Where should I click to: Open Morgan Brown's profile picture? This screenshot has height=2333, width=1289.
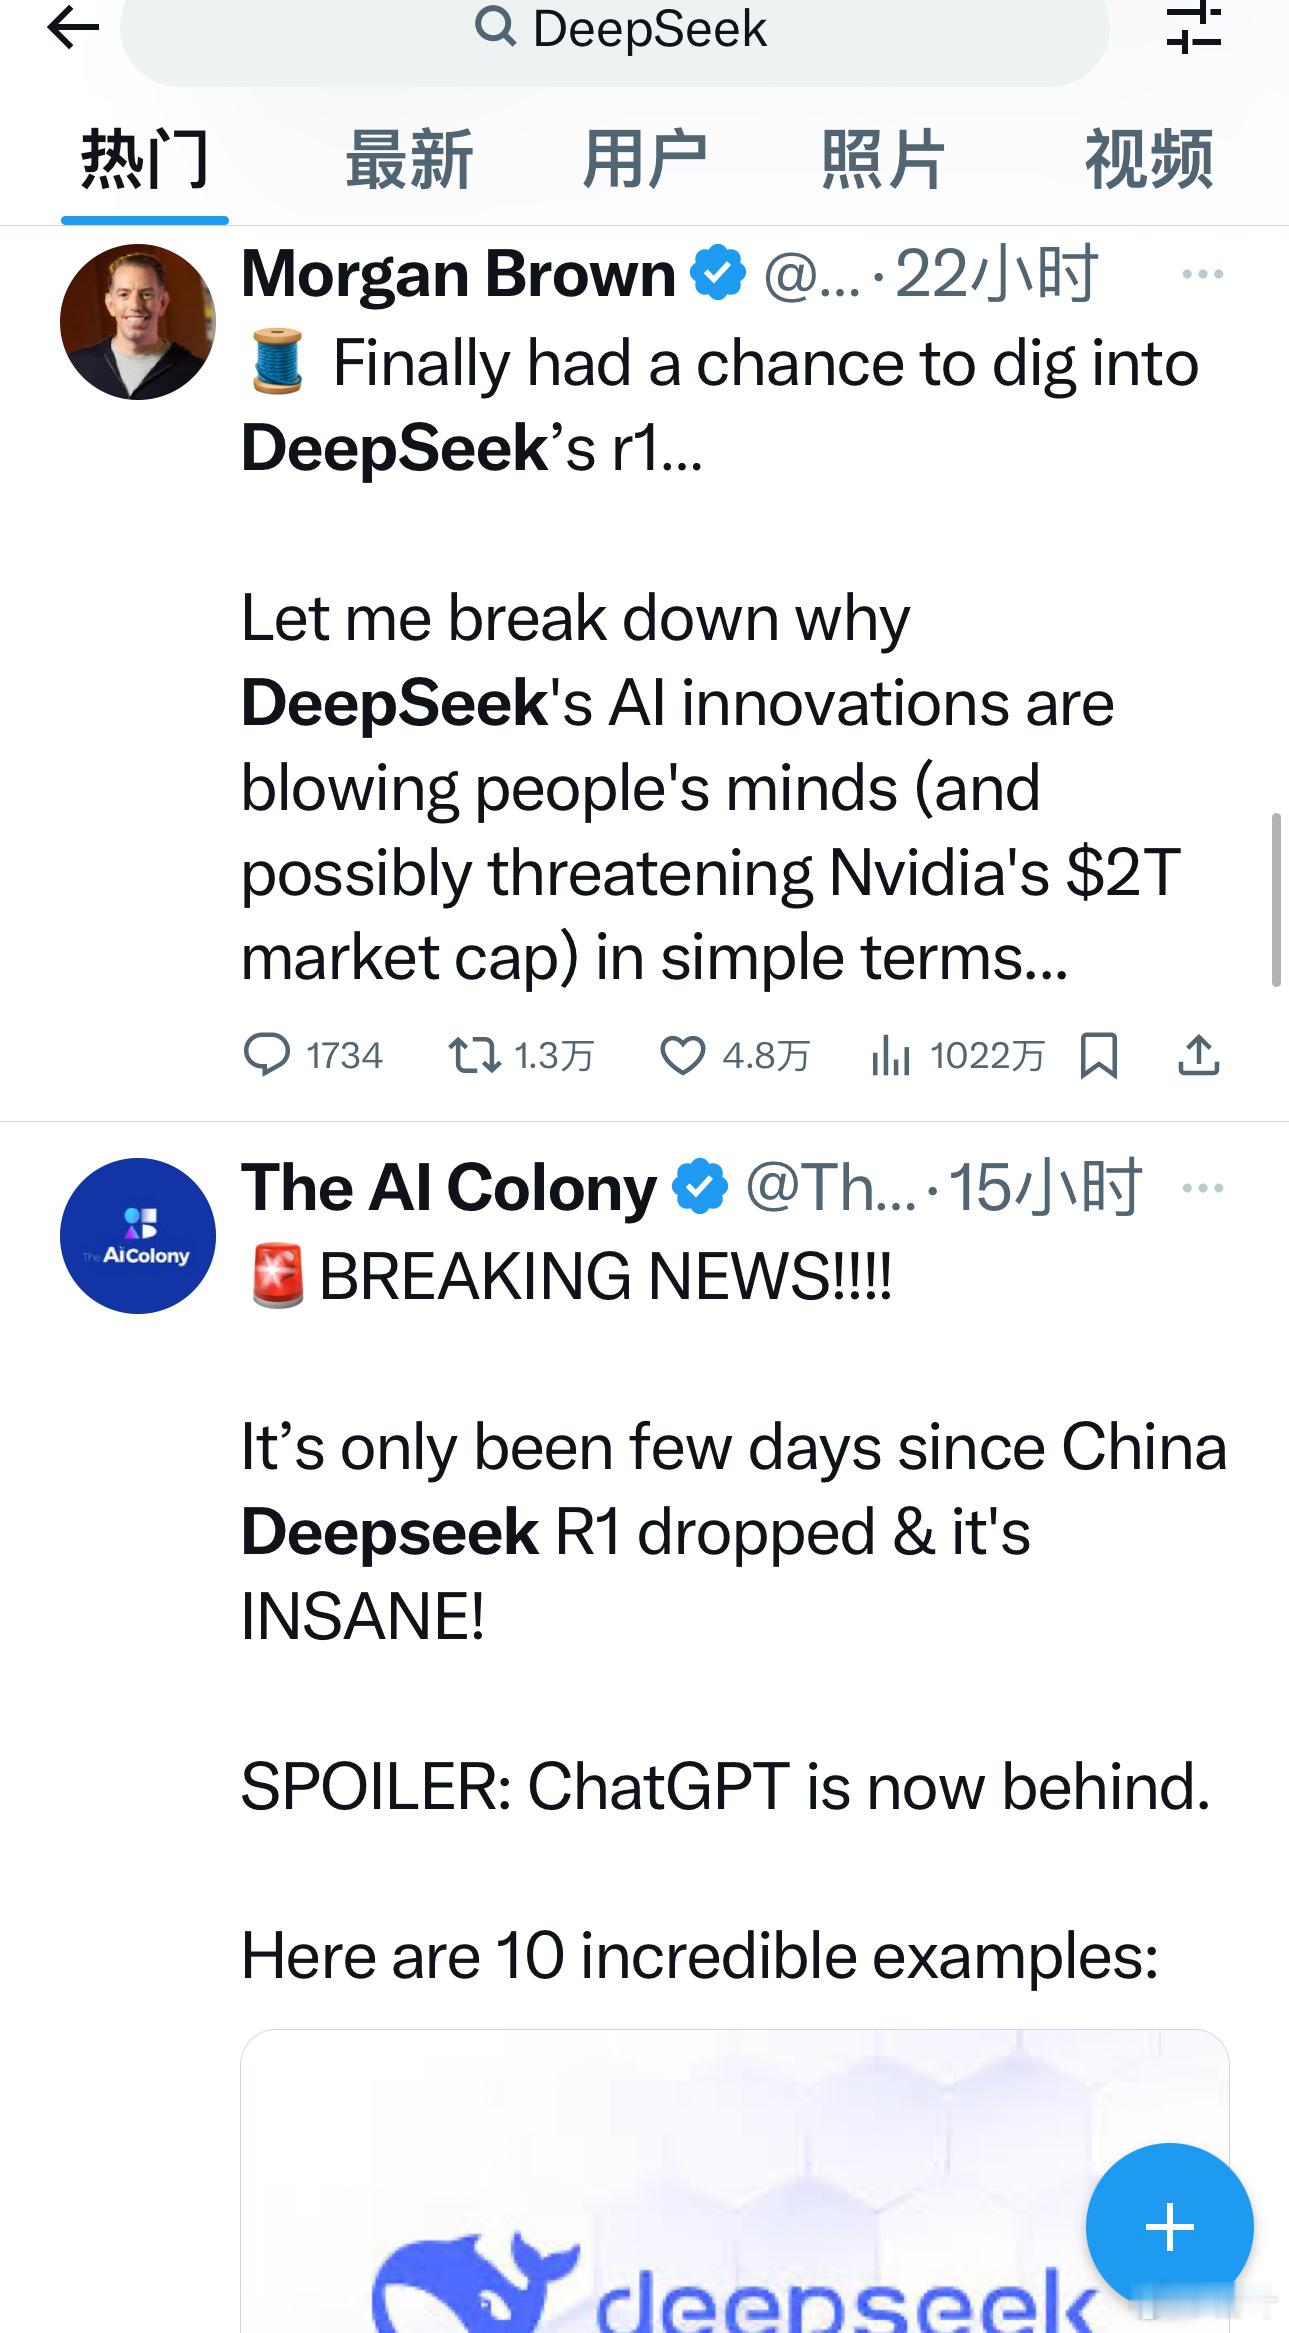point(138,322)
